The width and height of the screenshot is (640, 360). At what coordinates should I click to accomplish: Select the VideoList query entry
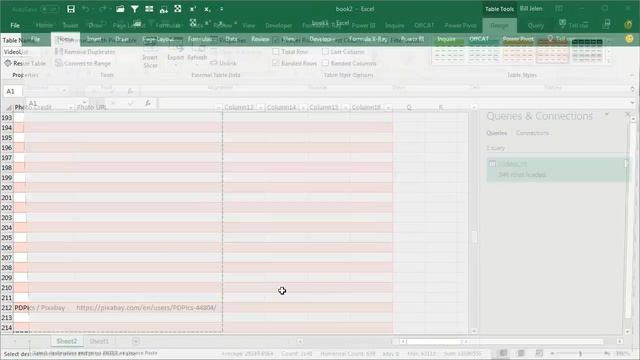click(557, 169)
